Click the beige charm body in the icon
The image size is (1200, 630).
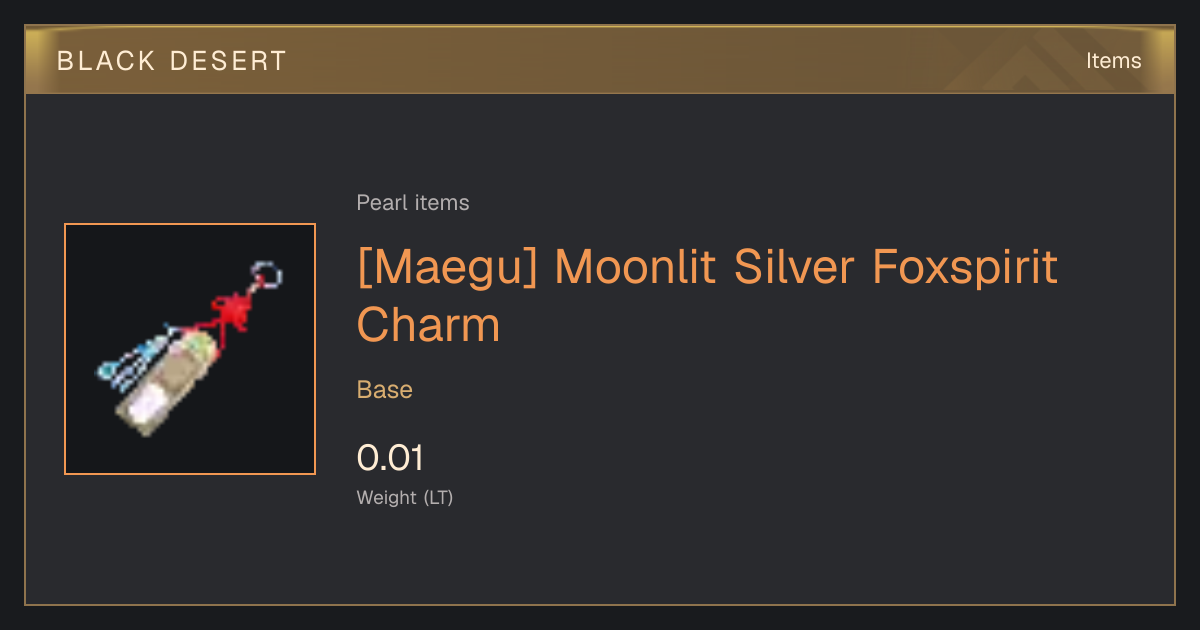(x=167, y=387)
